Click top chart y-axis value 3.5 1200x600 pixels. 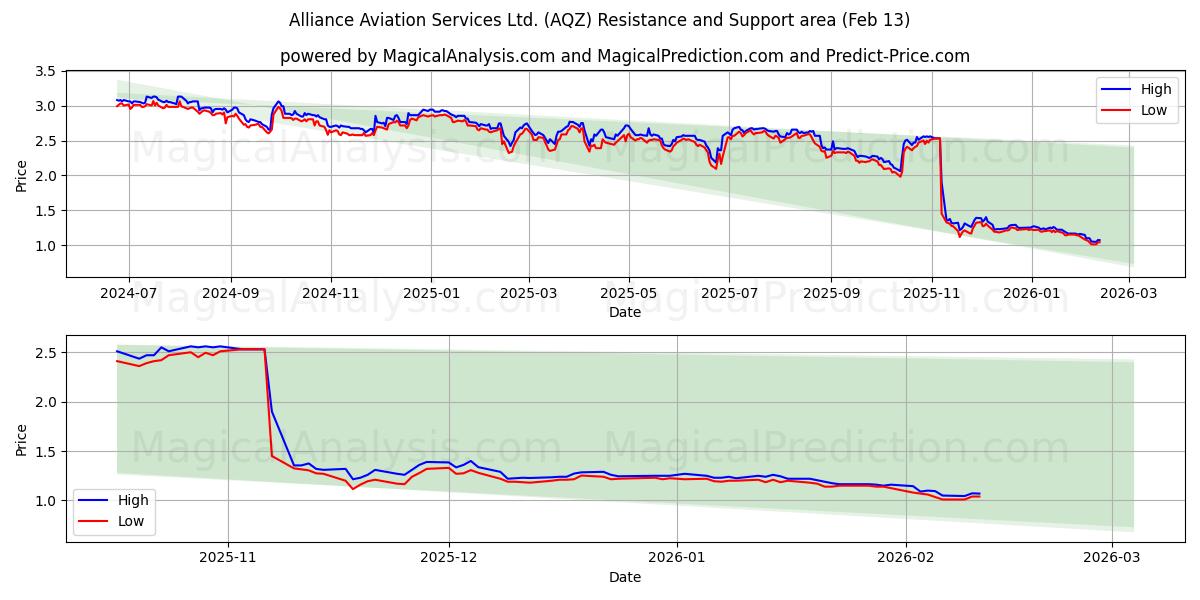coord(46,71)
